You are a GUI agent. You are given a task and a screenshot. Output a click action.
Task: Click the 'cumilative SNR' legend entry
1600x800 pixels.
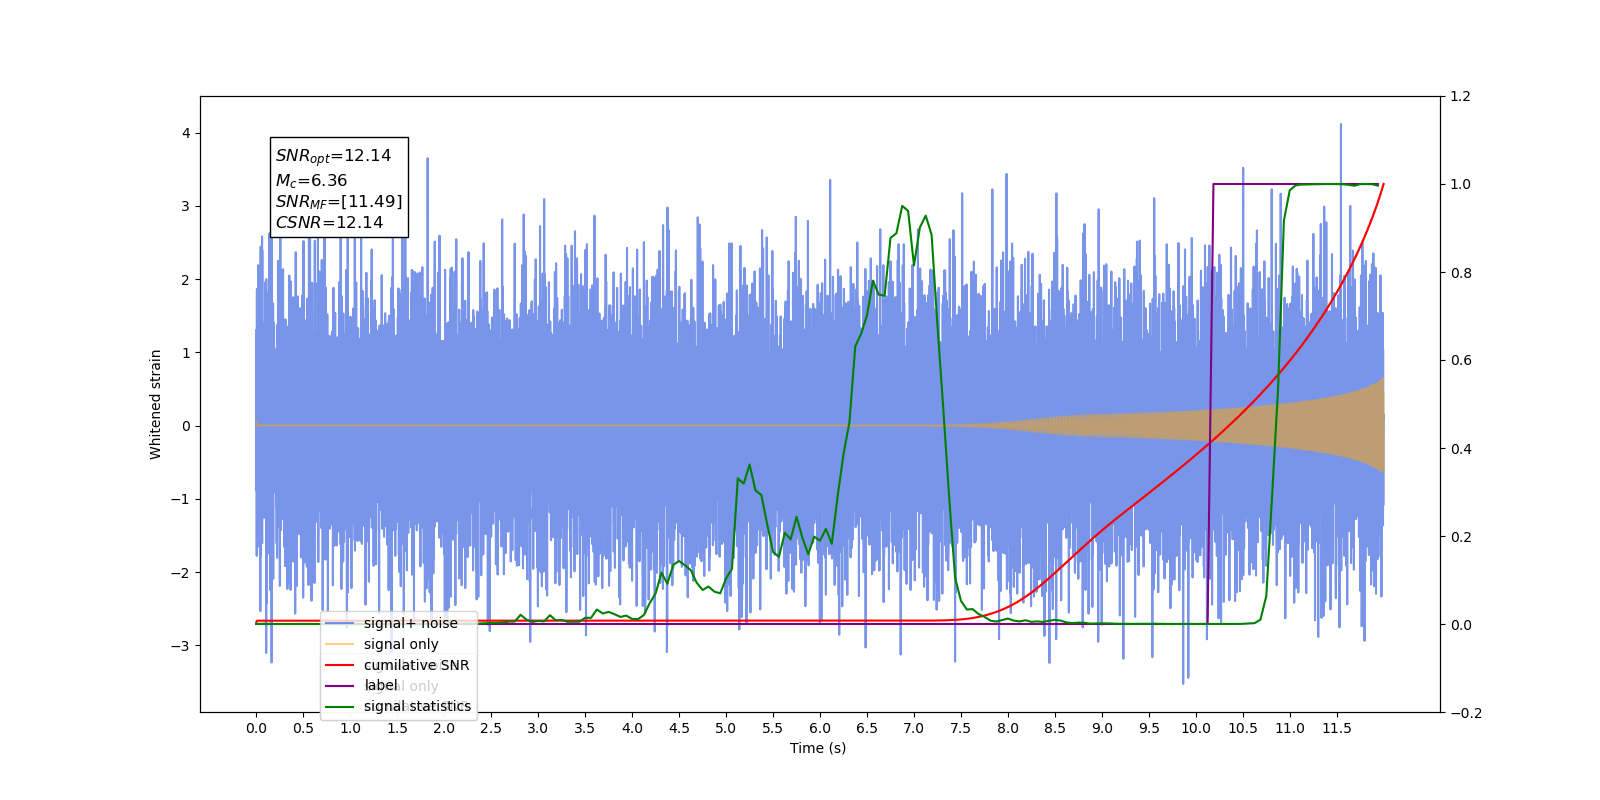(397, 665)
